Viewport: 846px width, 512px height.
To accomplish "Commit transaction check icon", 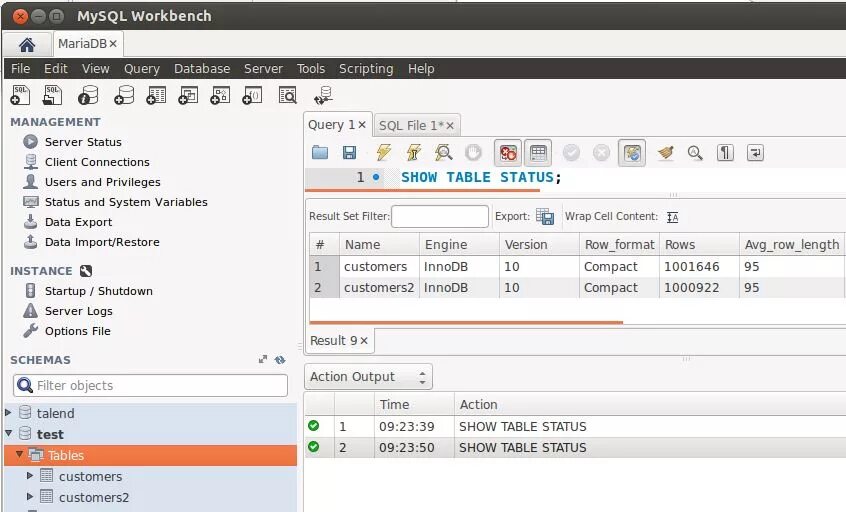I will (x=571, y=153).
